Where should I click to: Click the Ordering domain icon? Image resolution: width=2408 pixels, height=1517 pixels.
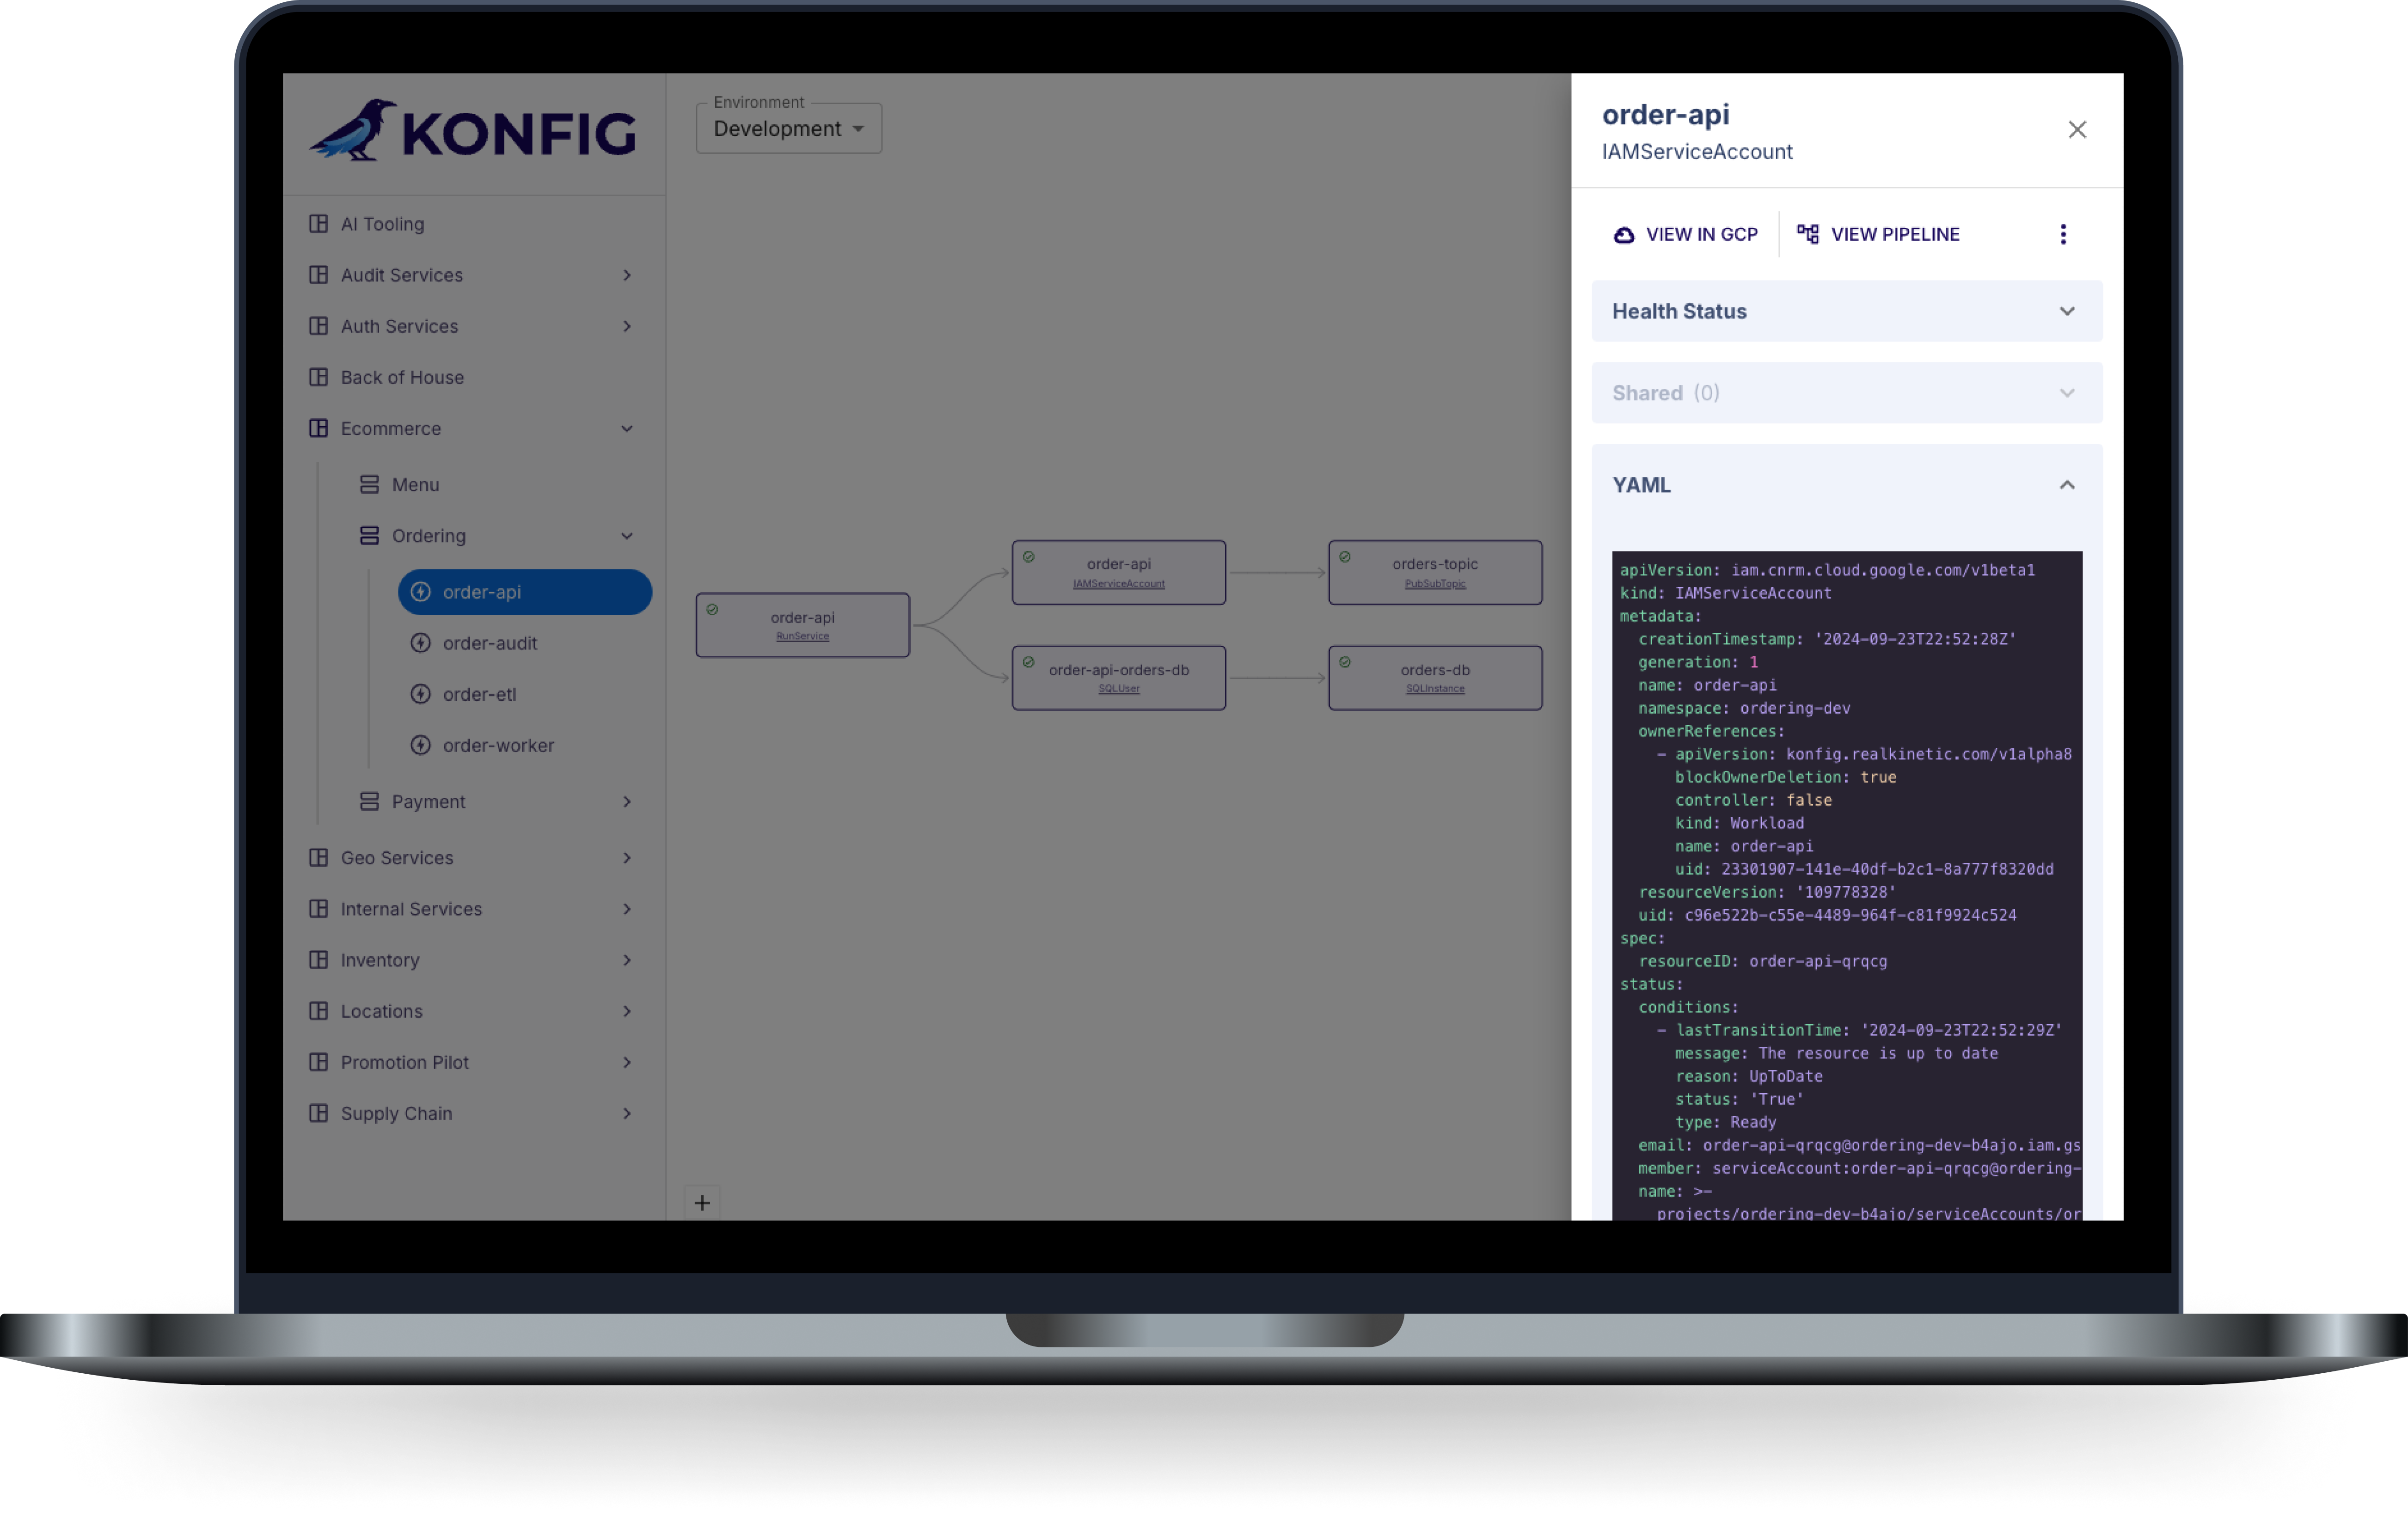click(x=369, y=536)
